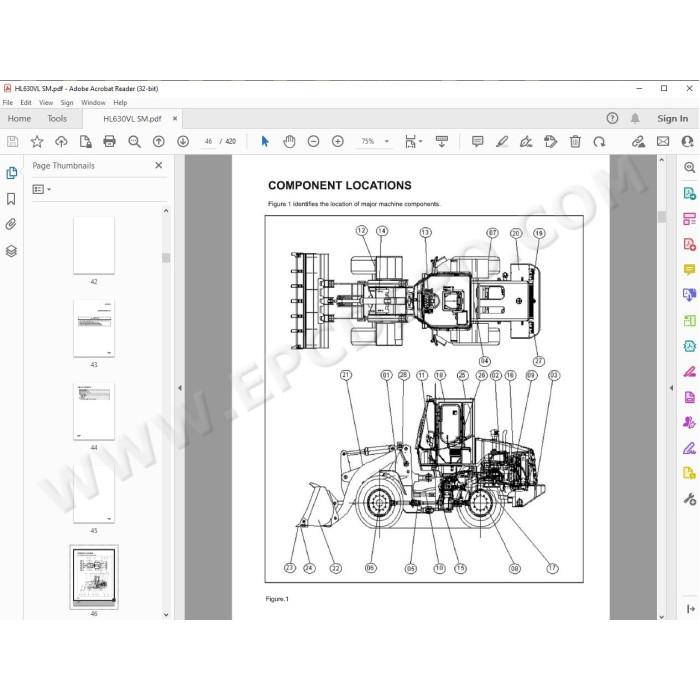Show the Layers panel
The height and width of the screenshot is (700, 700).
tap(11, 251)
